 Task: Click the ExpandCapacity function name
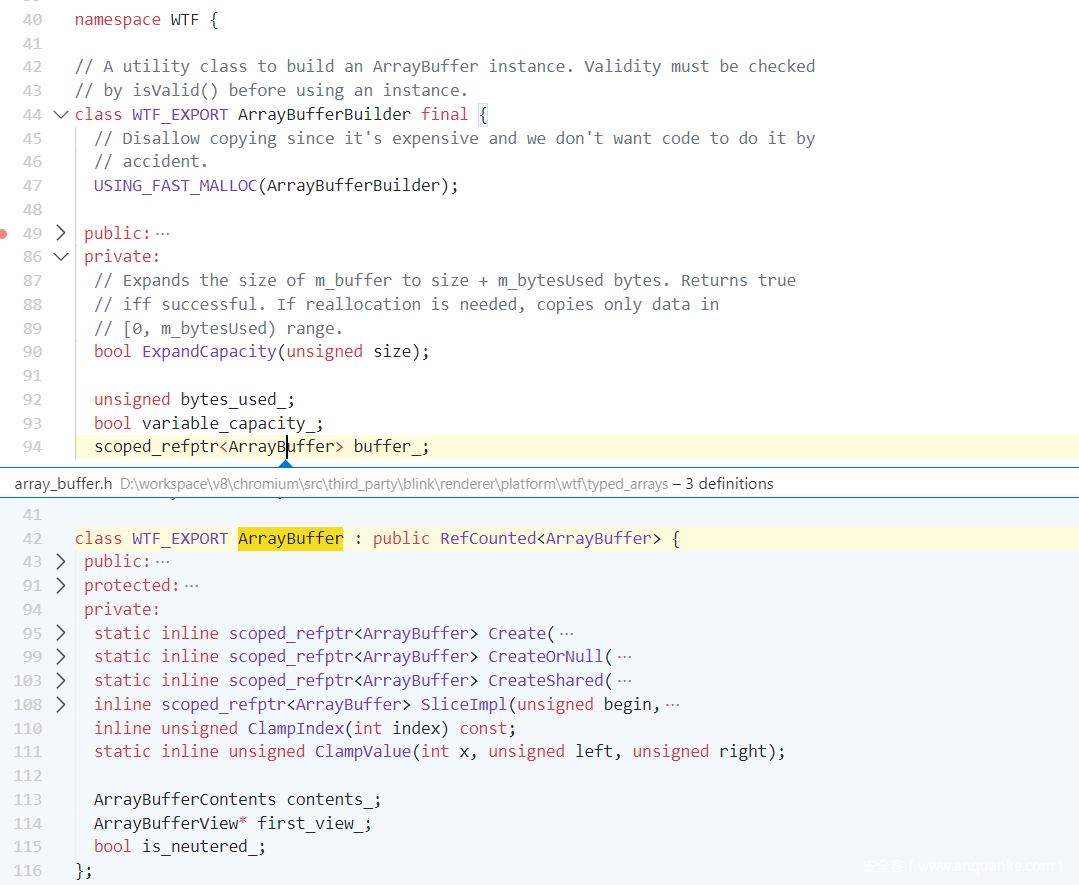coord(209,352)
